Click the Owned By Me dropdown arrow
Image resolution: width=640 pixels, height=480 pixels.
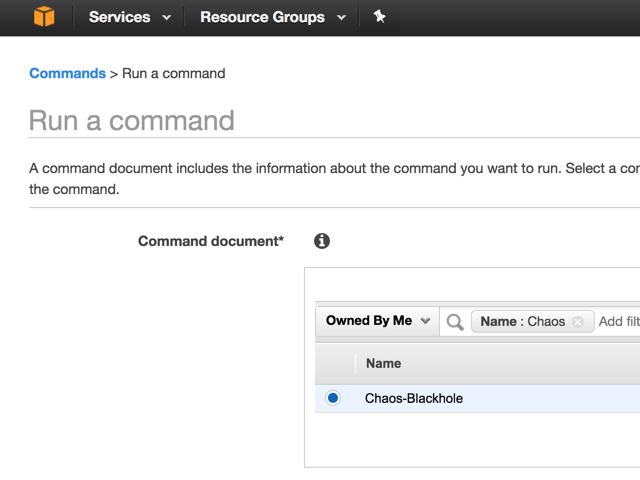point(425,322)
